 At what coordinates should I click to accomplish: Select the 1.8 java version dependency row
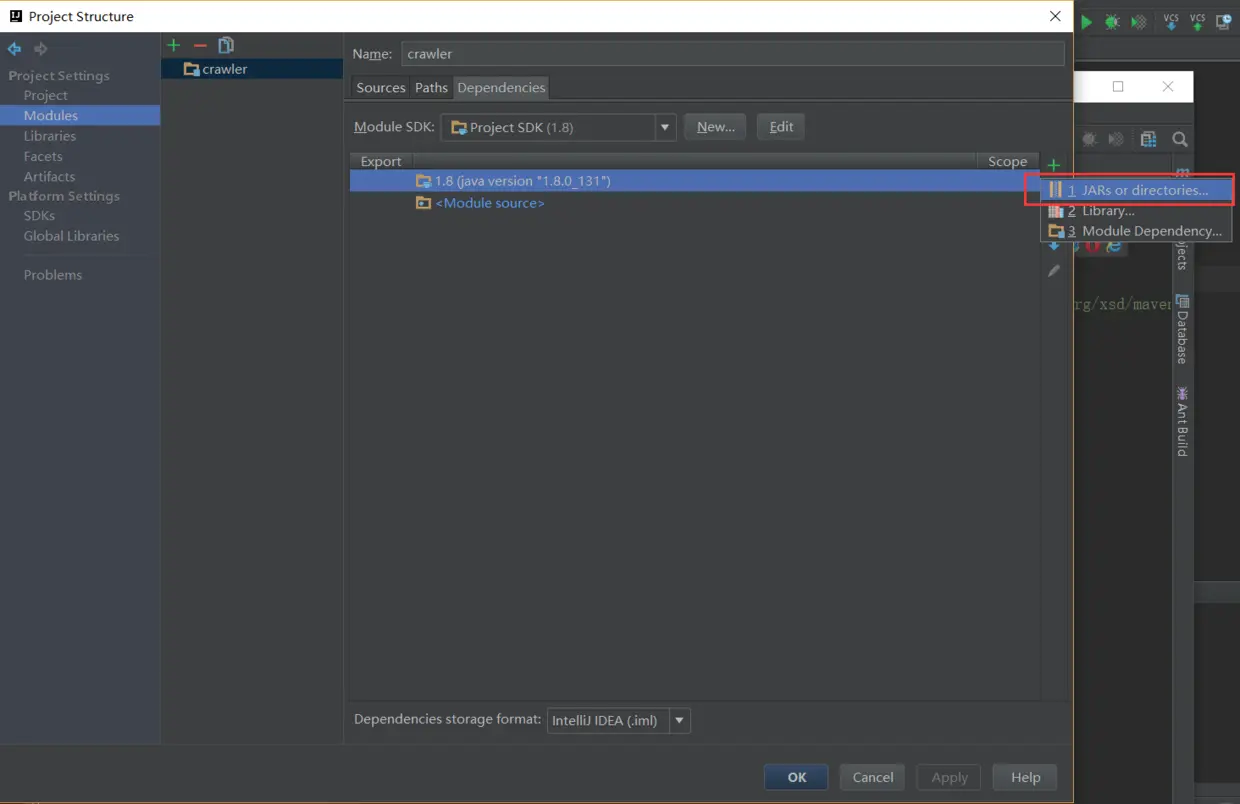694,181
